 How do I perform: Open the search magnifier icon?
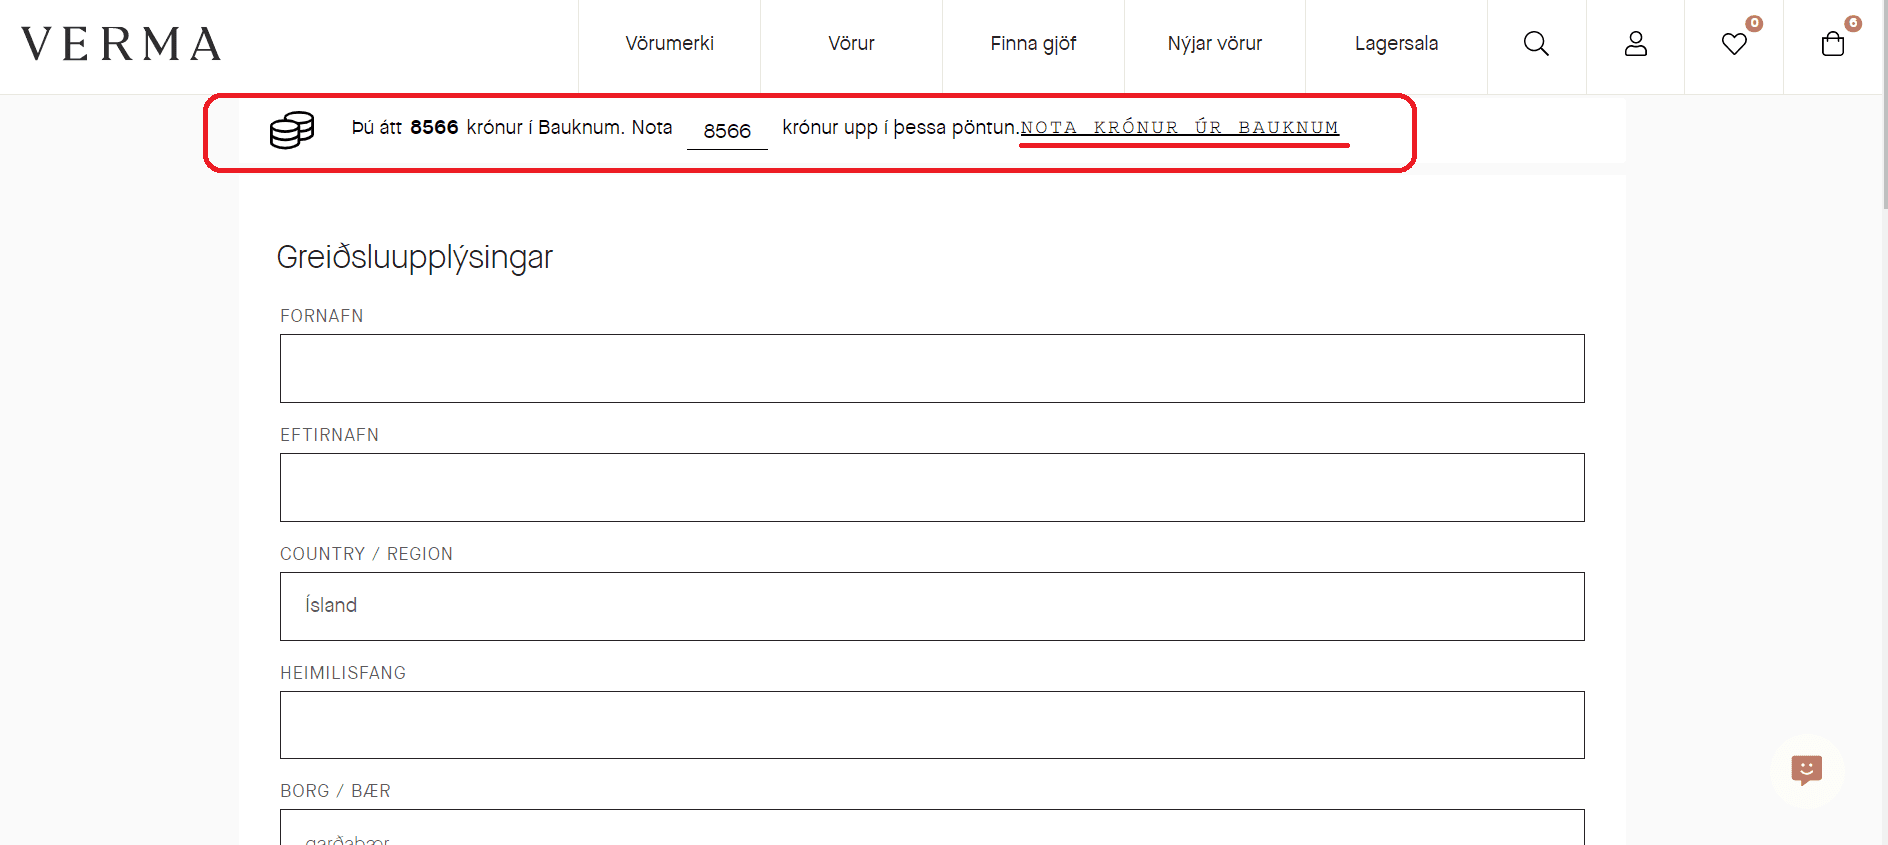coord(1536,44)
